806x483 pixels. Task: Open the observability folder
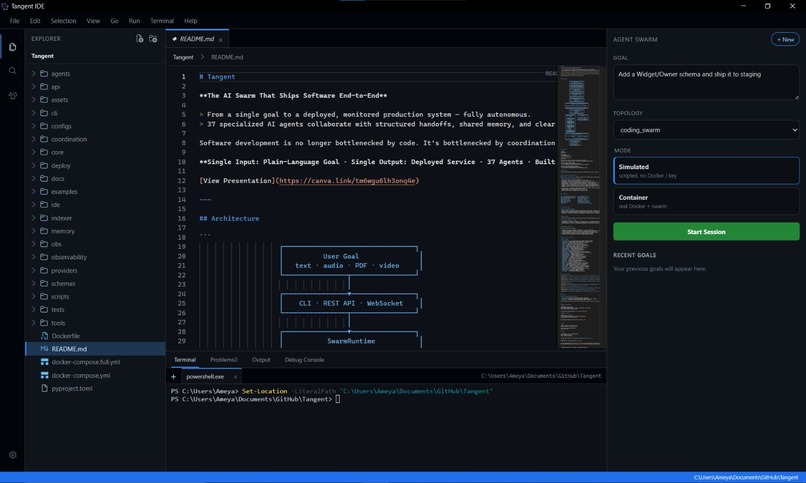click(x=69, y=257)
